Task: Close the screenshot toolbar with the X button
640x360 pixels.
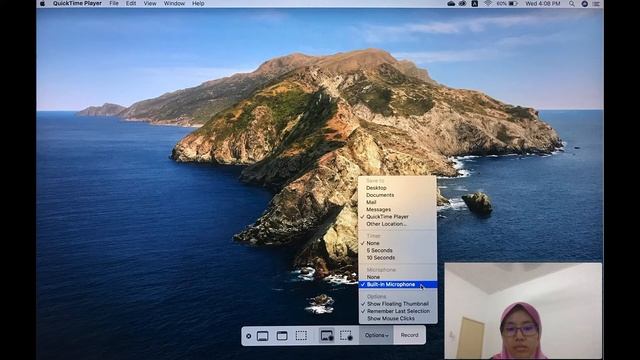Action: click(x=249, y=336)
